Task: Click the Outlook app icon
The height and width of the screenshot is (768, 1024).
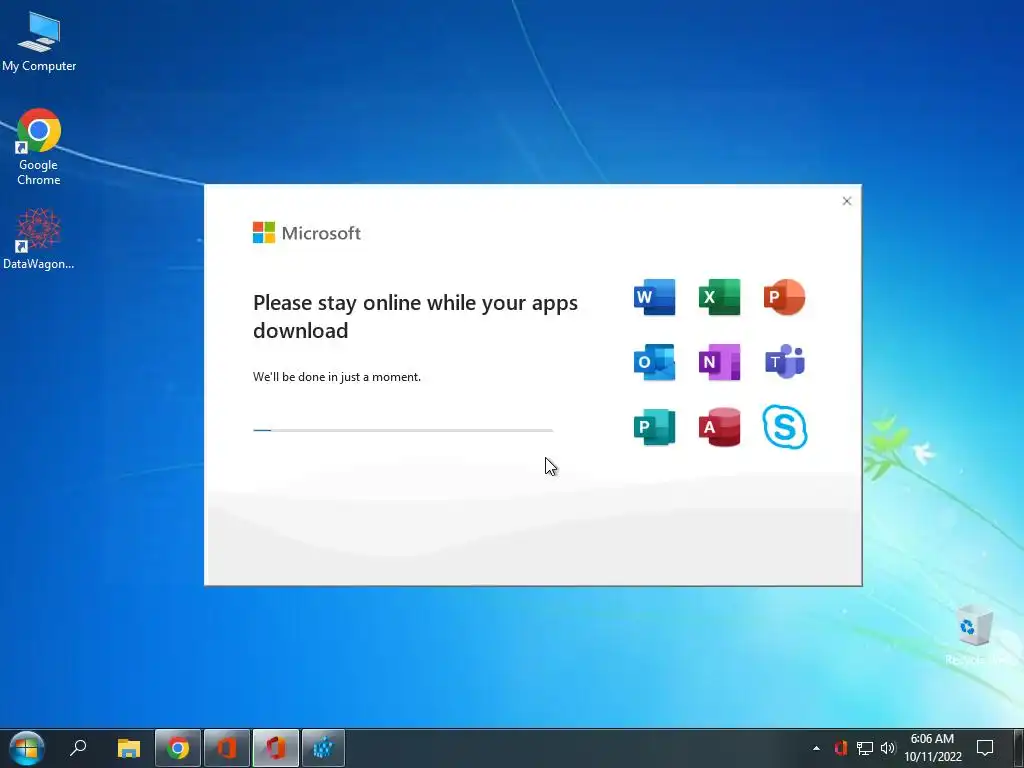Action: (x=654, y=362)
